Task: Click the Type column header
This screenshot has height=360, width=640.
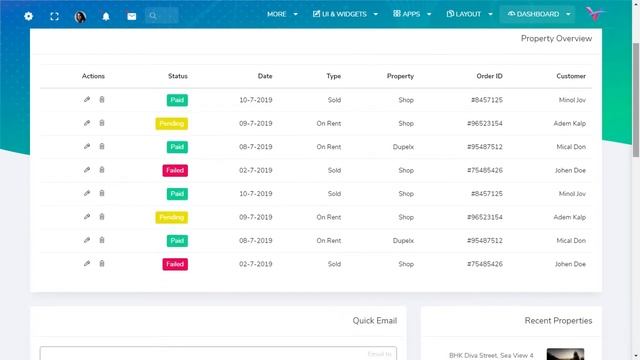Action: [x=333, y=76]
